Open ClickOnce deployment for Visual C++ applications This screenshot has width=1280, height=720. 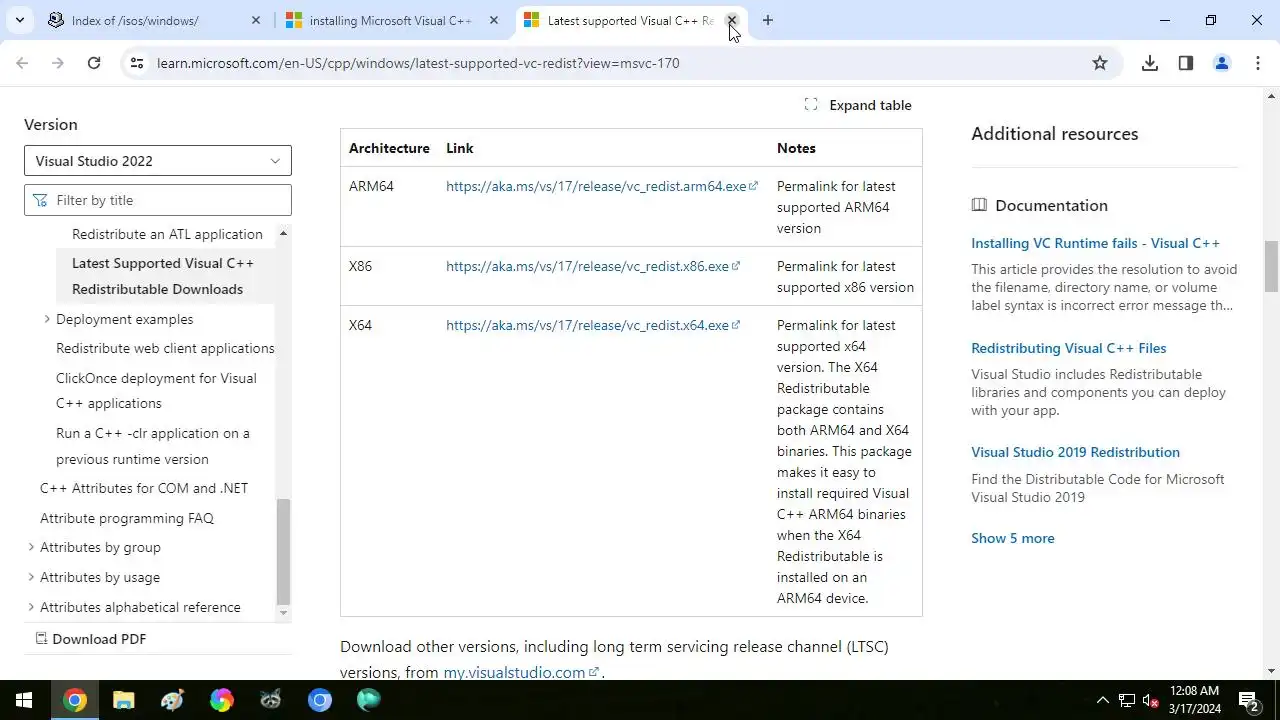point(156,391)
